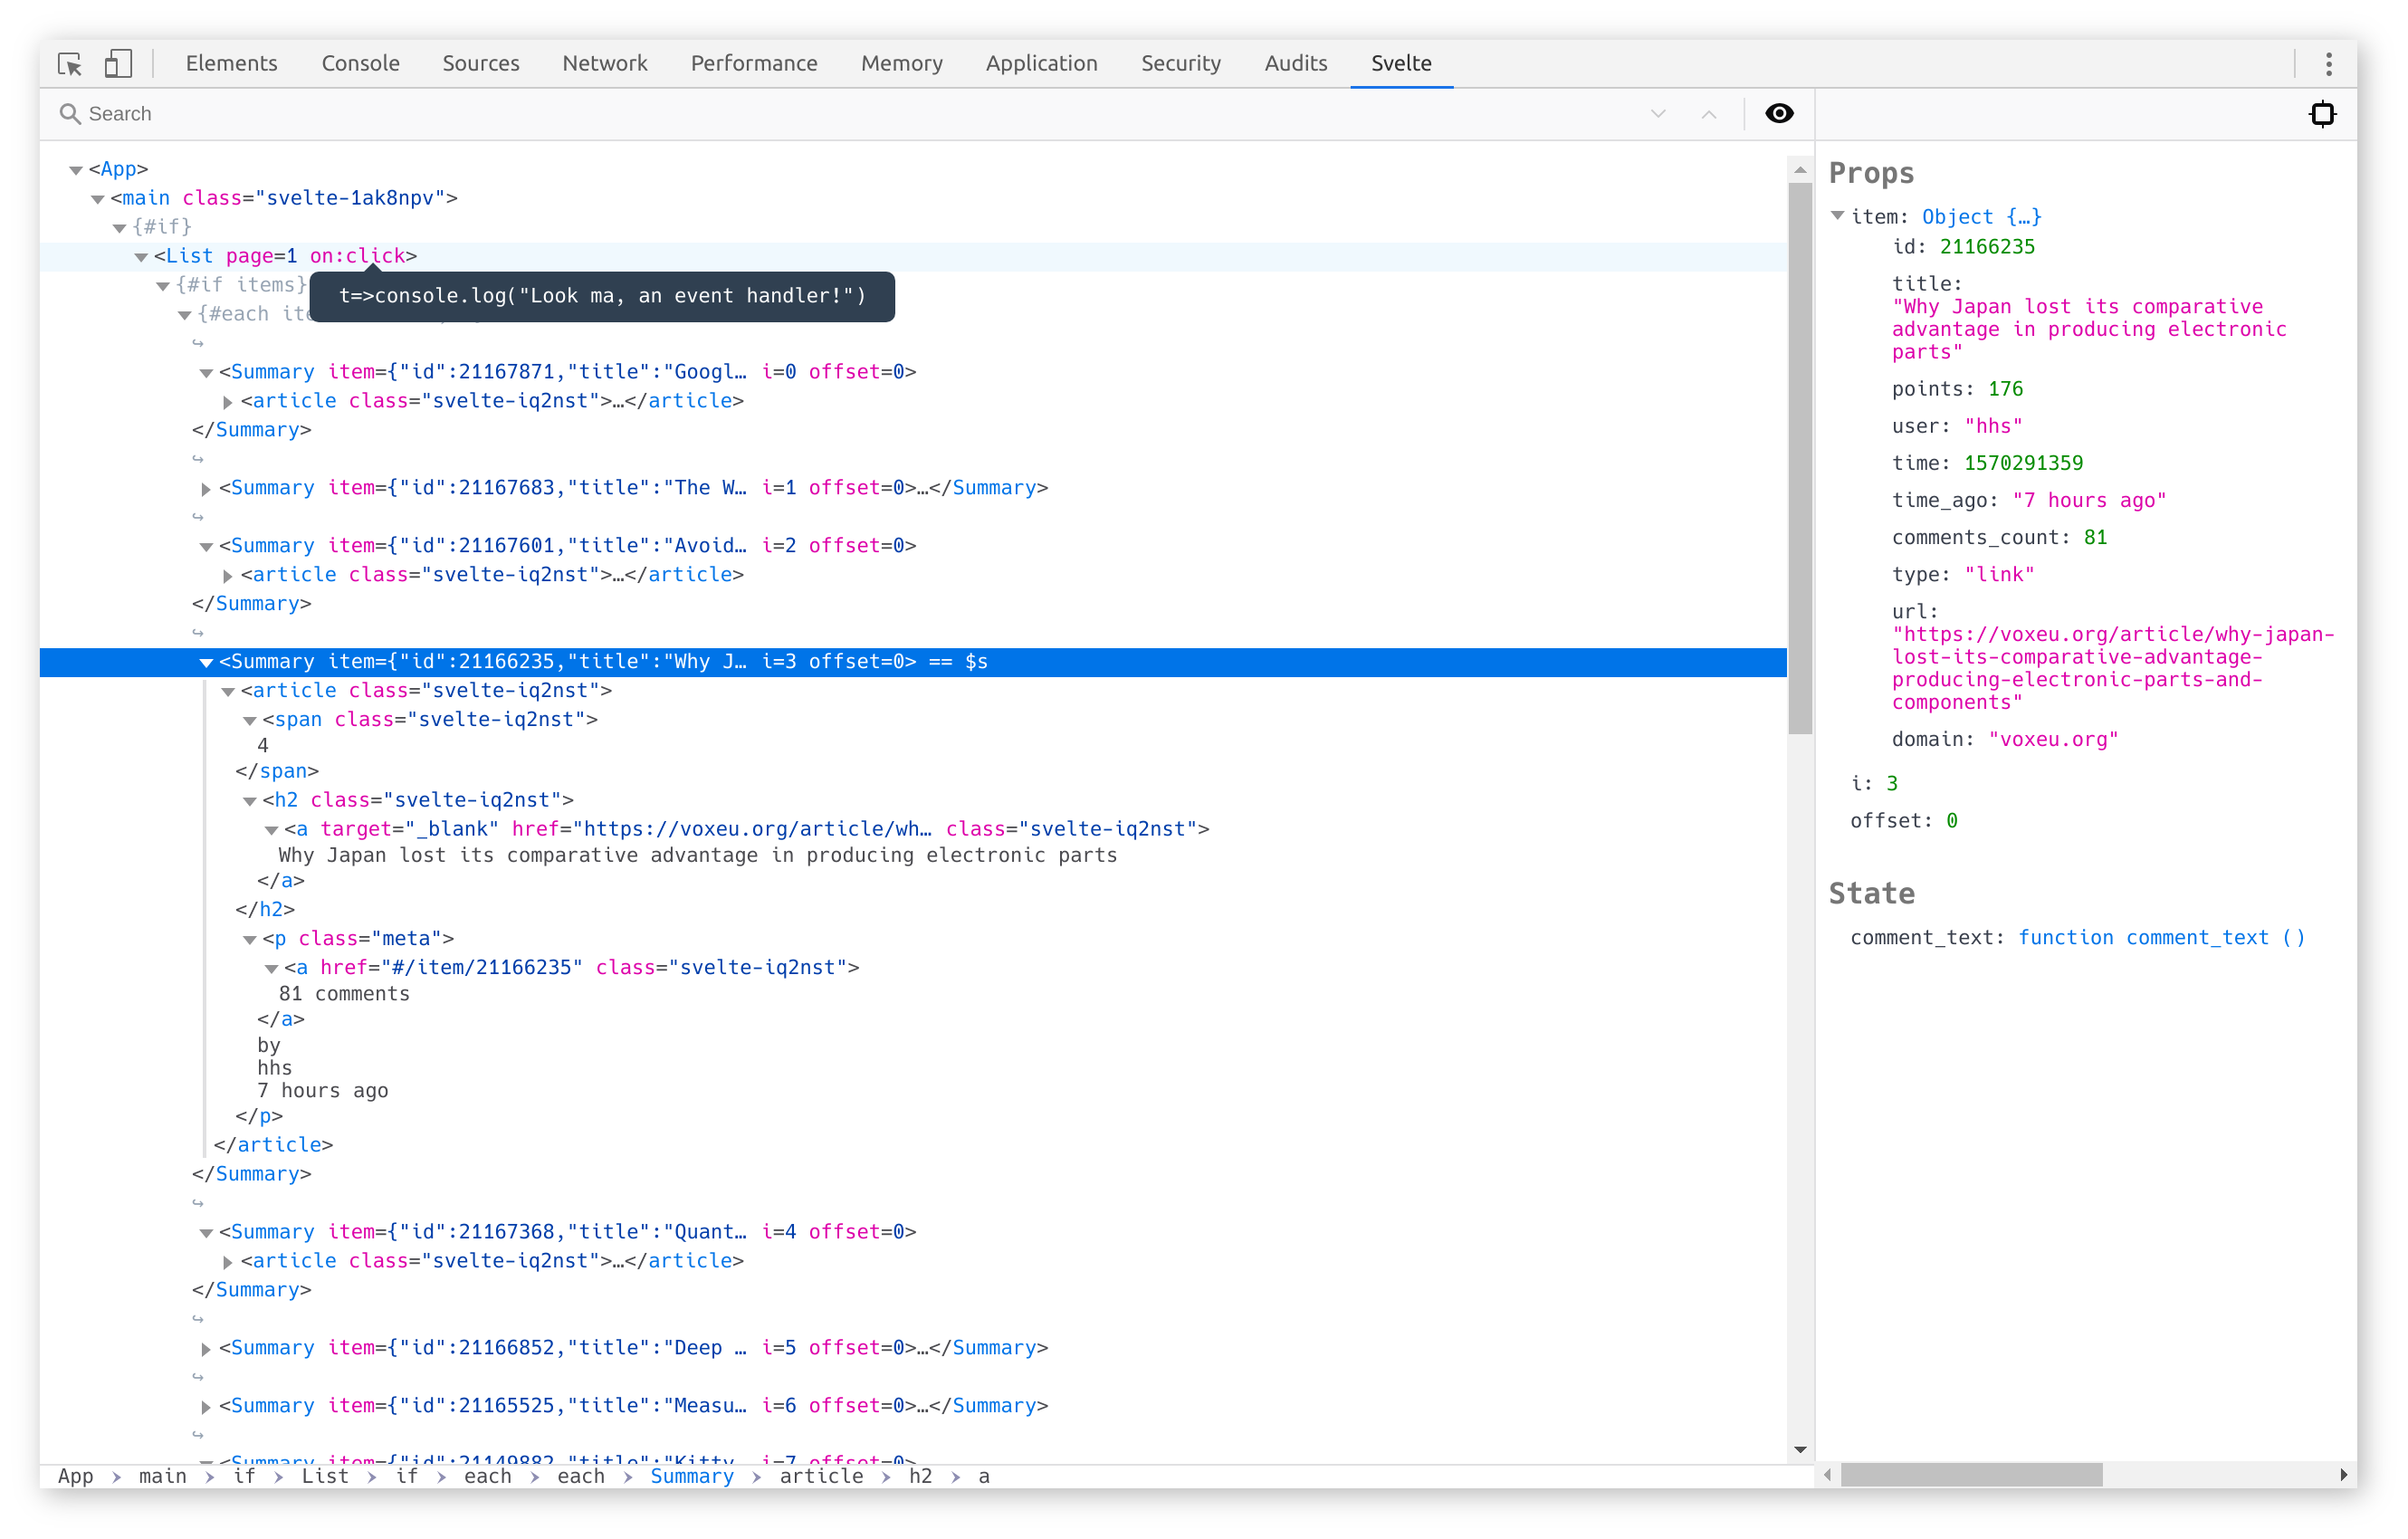This screenshot has height=1539, width=2408.
Task: Collapse the List page=1 component
Action: 141,257
